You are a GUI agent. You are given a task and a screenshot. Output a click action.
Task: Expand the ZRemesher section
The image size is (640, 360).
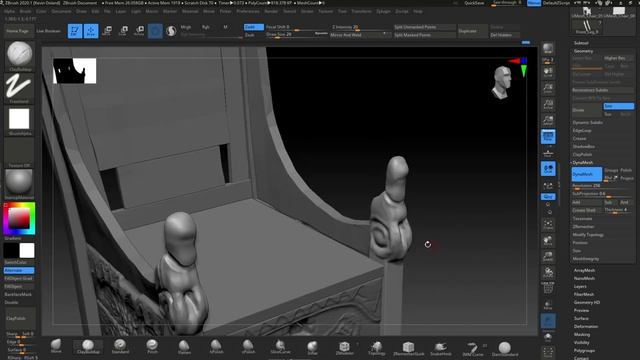point(583,227)
